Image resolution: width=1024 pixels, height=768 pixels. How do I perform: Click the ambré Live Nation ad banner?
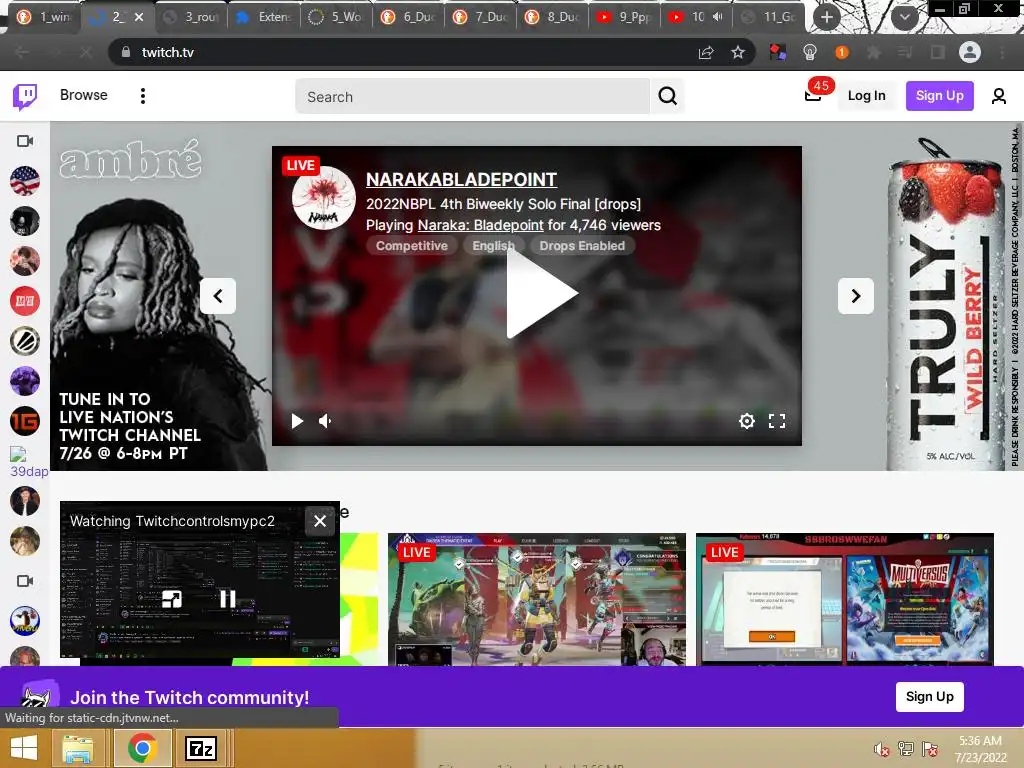[x=159, y=297]
